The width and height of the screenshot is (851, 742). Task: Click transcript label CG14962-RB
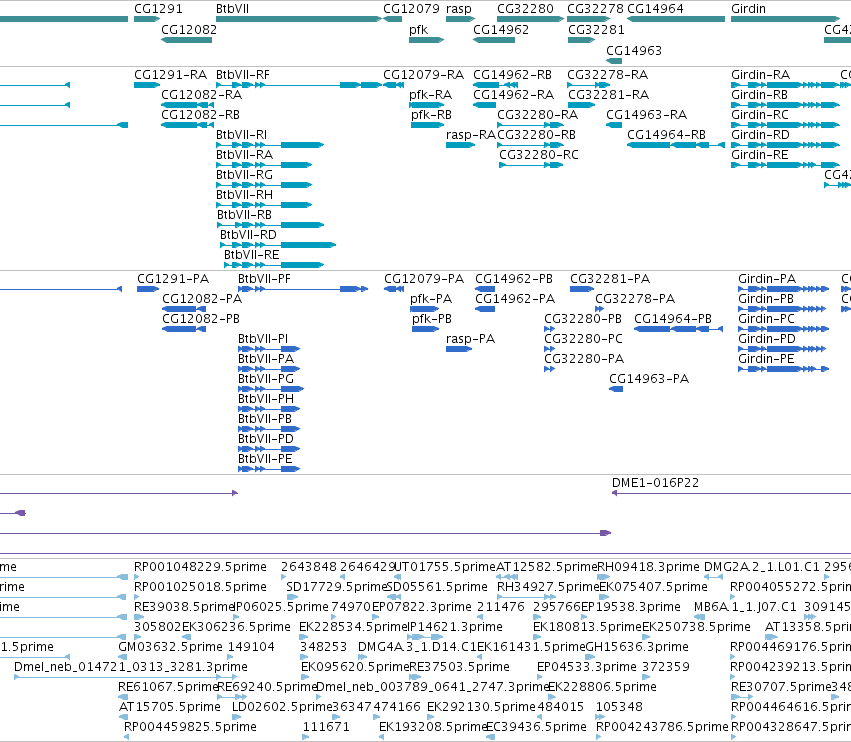512,74
